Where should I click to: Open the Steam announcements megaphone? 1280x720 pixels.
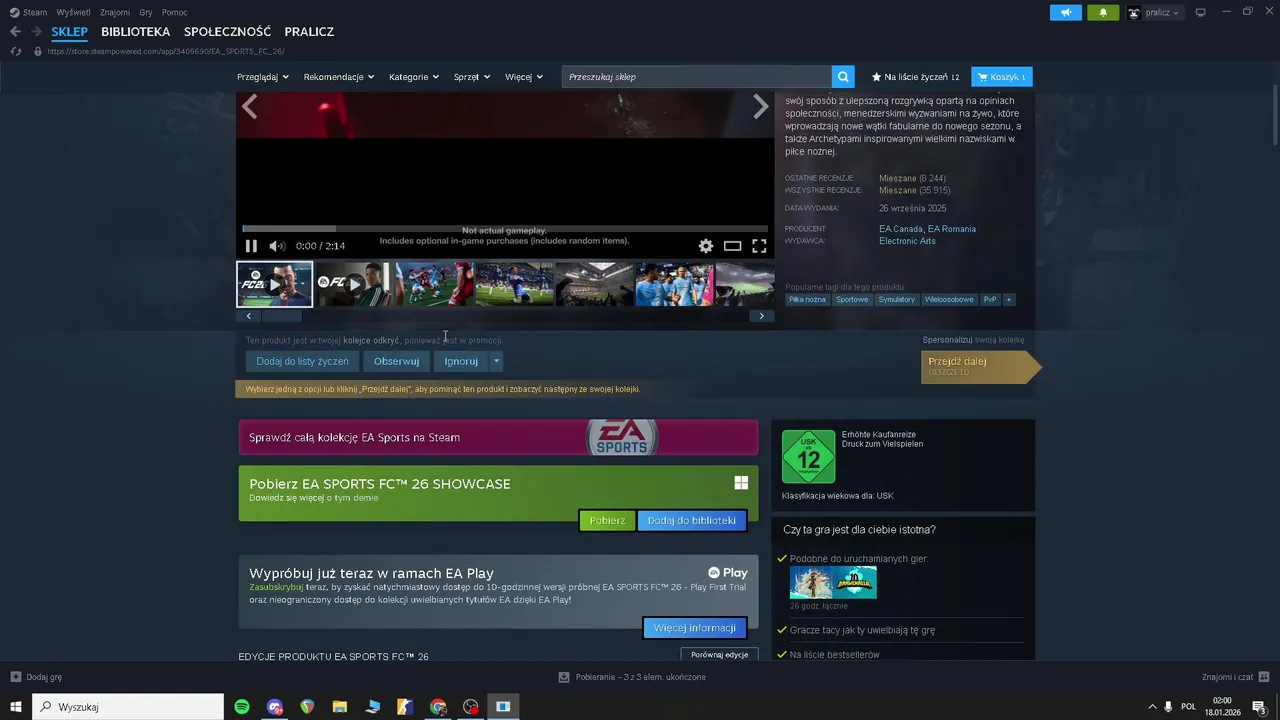1065,12
